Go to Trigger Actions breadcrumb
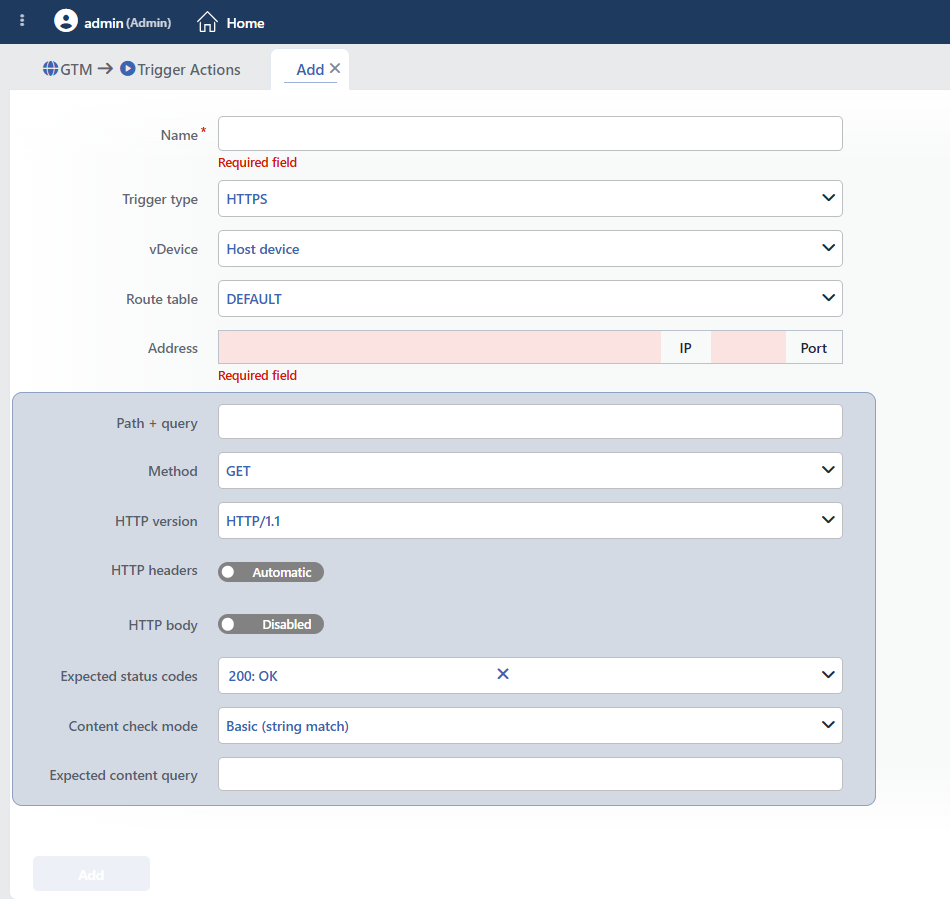The height and width of the screenshot is (899, 950). [x=188, y=70]
